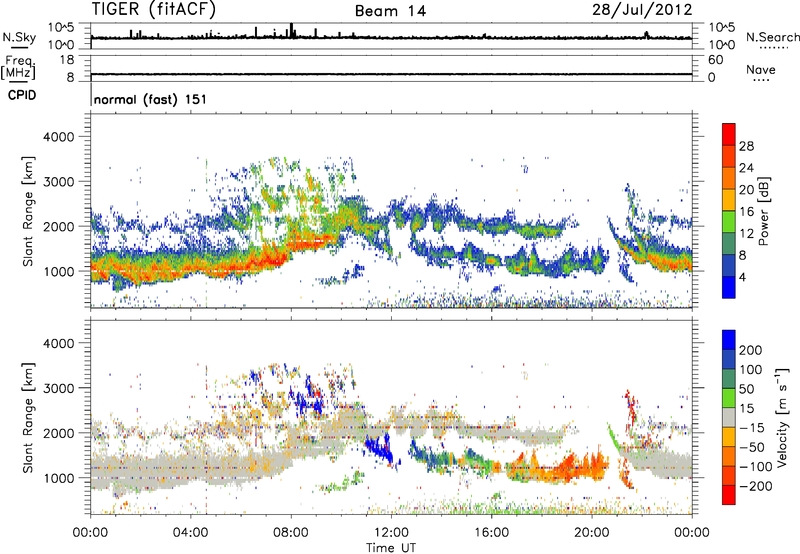Click the velocity panel 'Slant Range [km]' label
Screen dimensions: 800x554
click(28, 417)
